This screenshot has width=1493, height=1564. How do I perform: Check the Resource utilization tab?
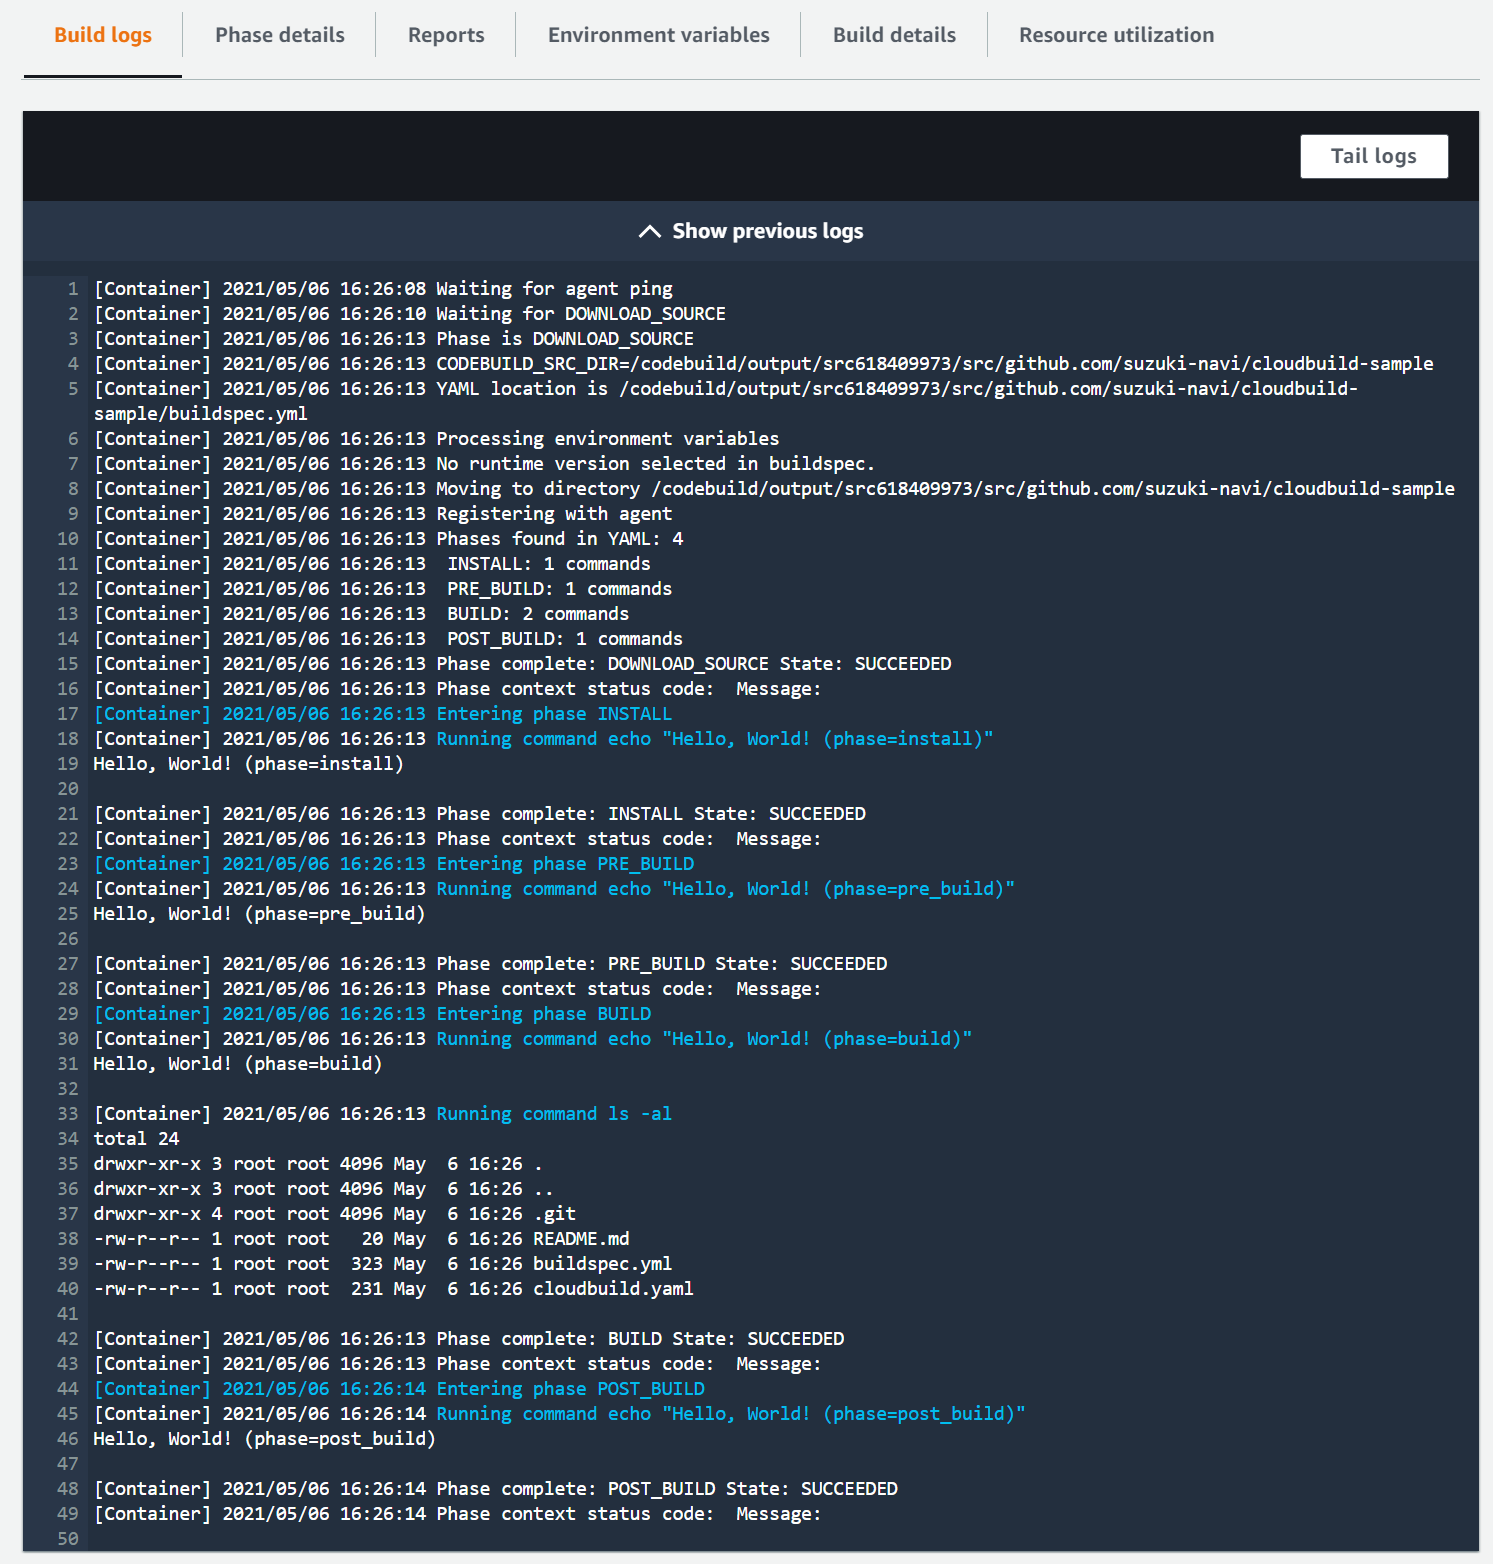[x=1116, y=34]
